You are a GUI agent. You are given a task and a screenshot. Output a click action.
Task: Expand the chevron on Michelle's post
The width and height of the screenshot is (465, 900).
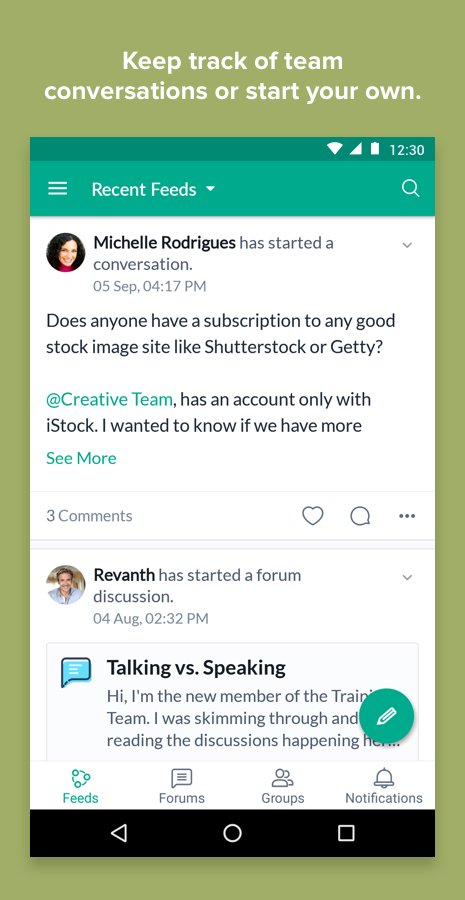[407, 245]
